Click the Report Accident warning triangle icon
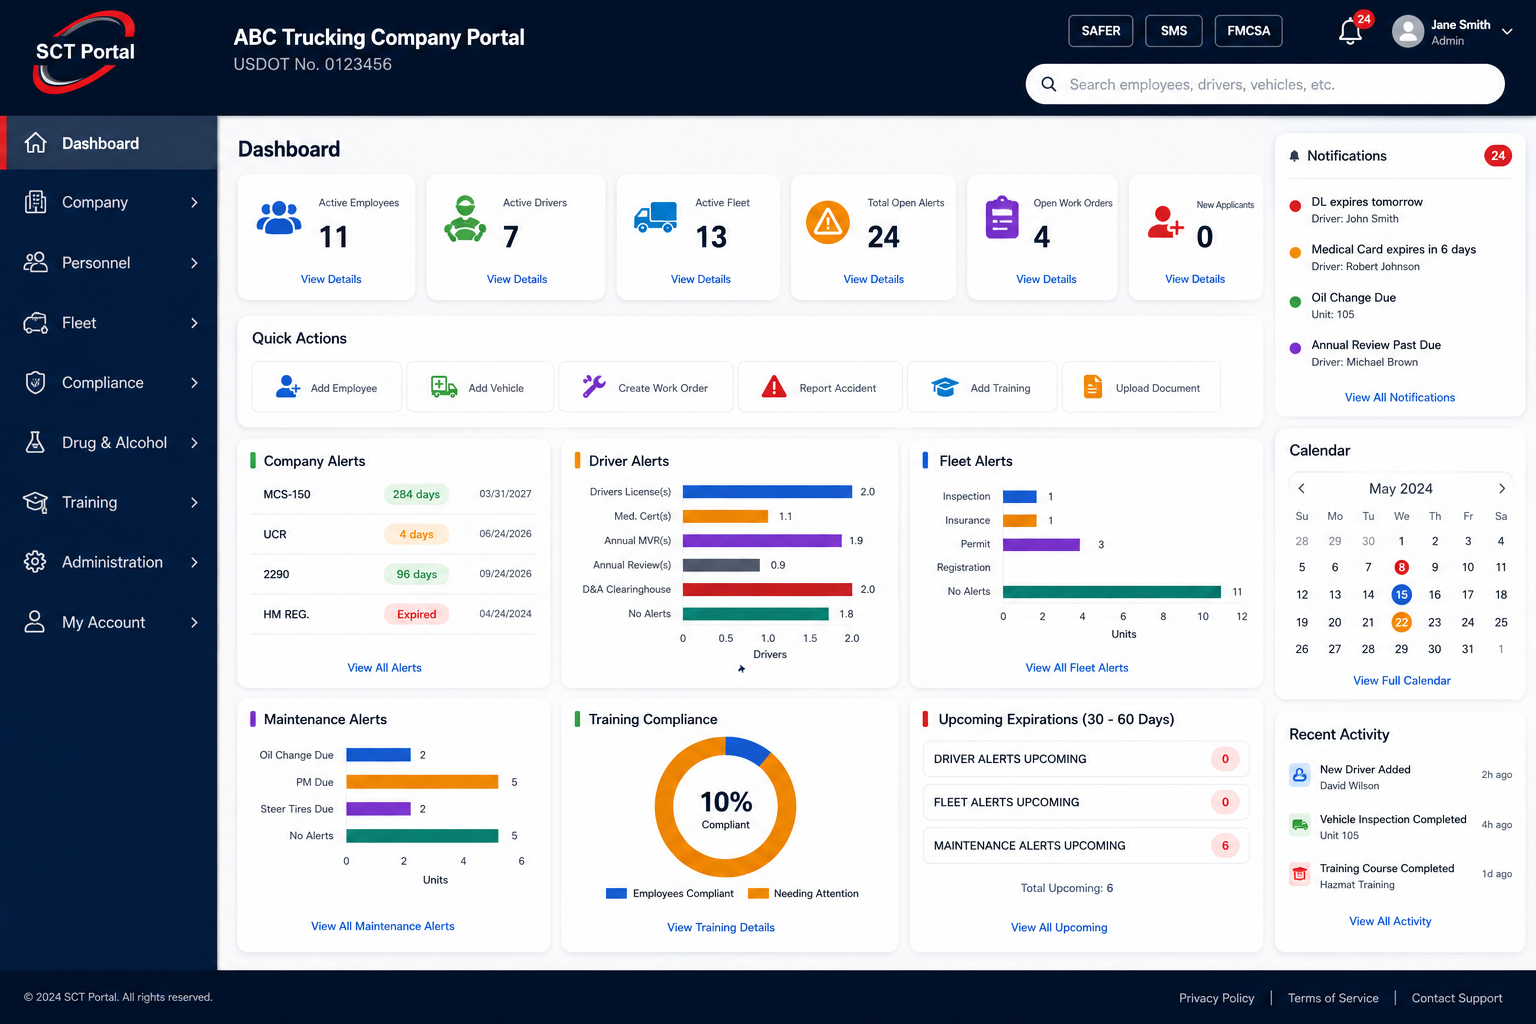This screenshot has width=1536, height=1024. pyautogui.click(x=774, y=387)
